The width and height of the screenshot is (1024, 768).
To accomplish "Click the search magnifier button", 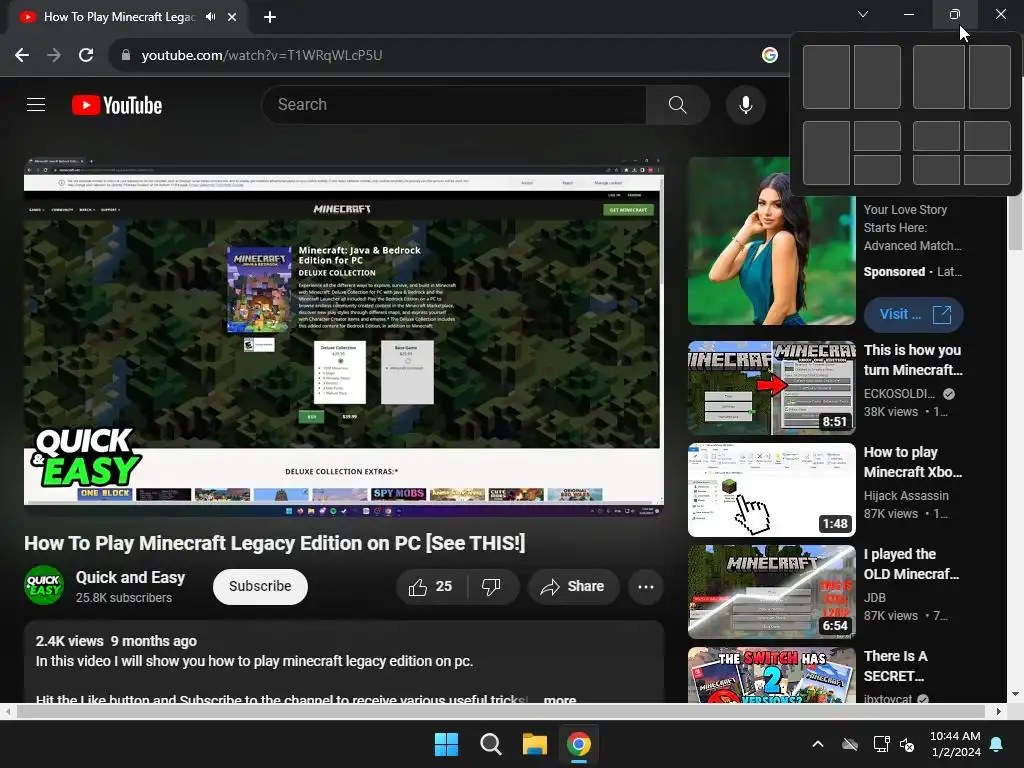I will coord(677,104).
